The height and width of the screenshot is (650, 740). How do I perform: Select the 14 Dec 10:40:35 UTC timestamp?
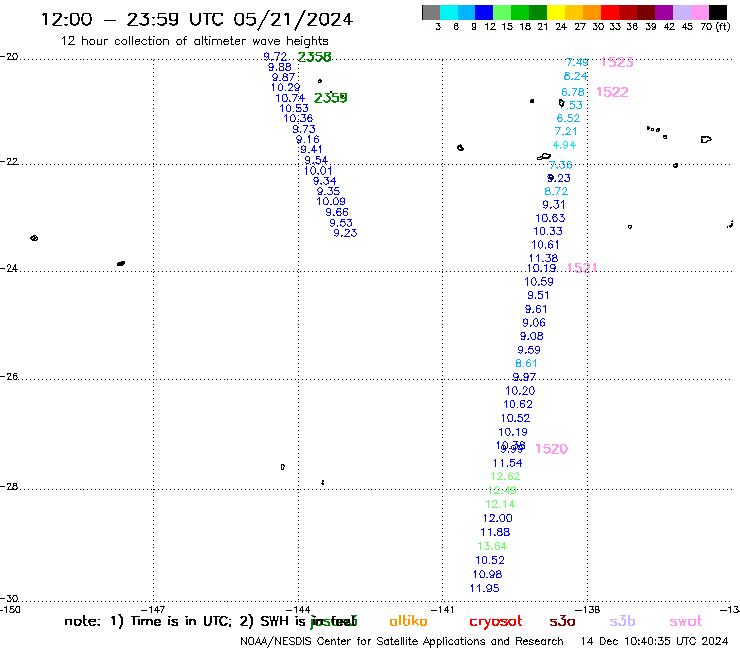654,641
